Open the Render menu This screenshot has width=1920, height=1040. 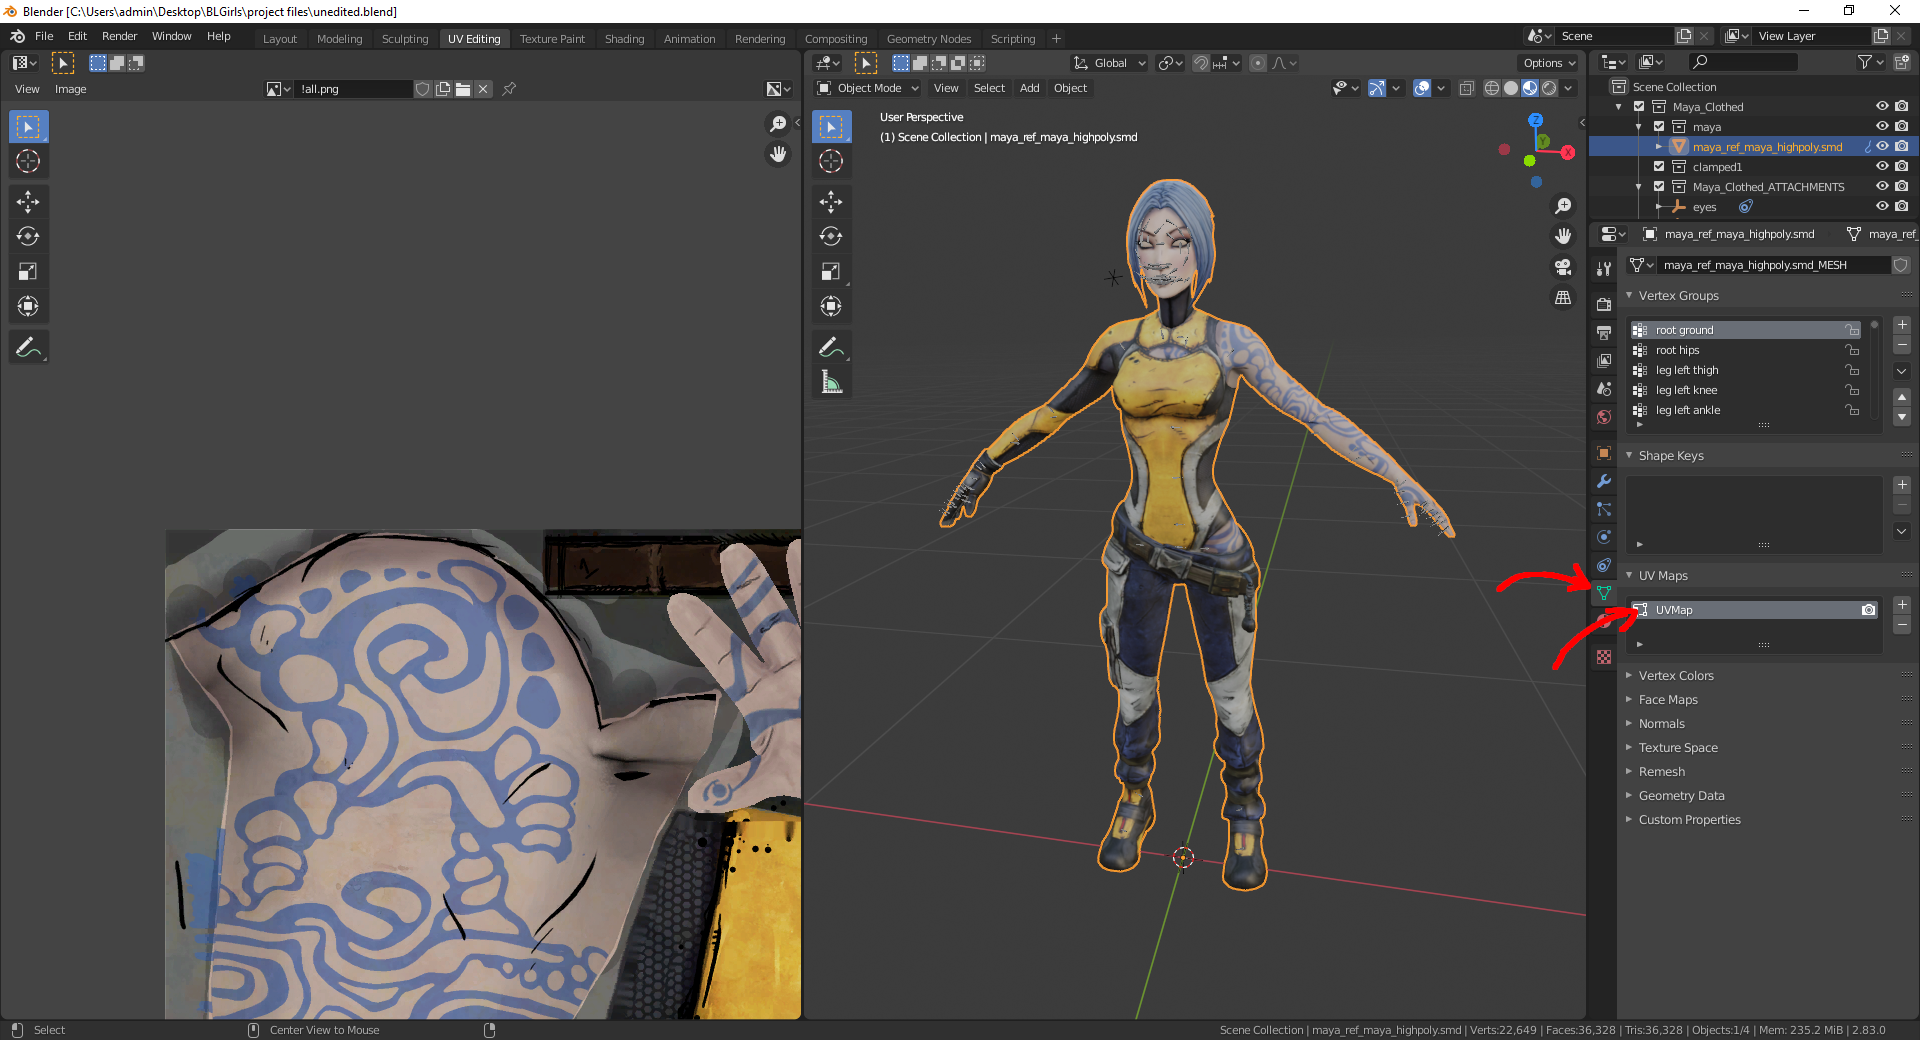pyautogui.click(x=119, y=36)
